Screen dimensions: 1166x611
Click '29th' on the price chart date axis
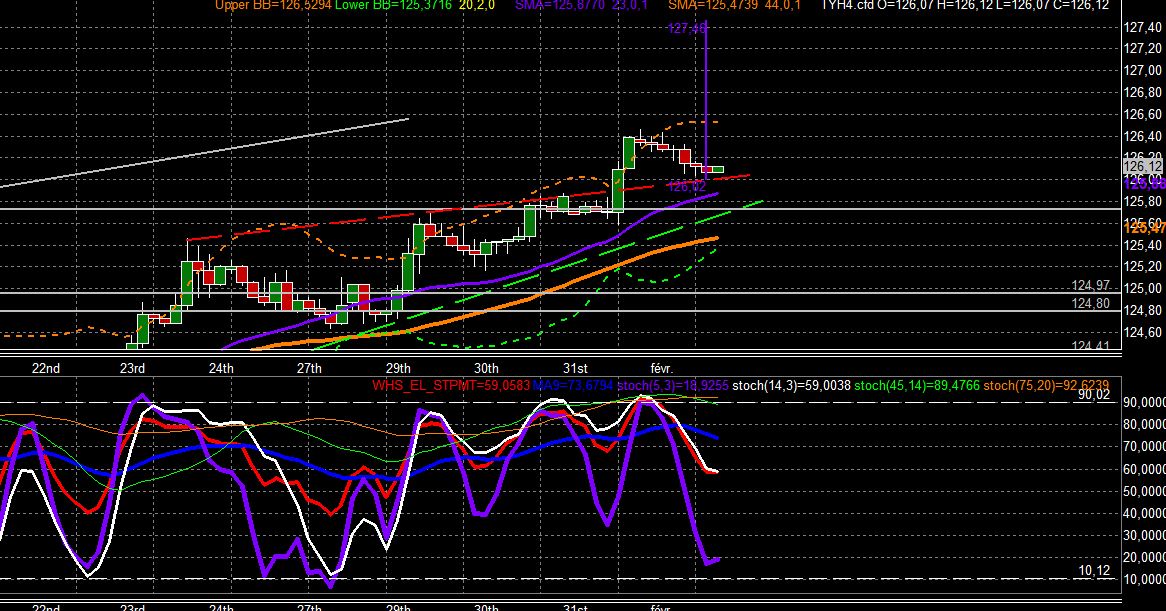pos(398,368)
